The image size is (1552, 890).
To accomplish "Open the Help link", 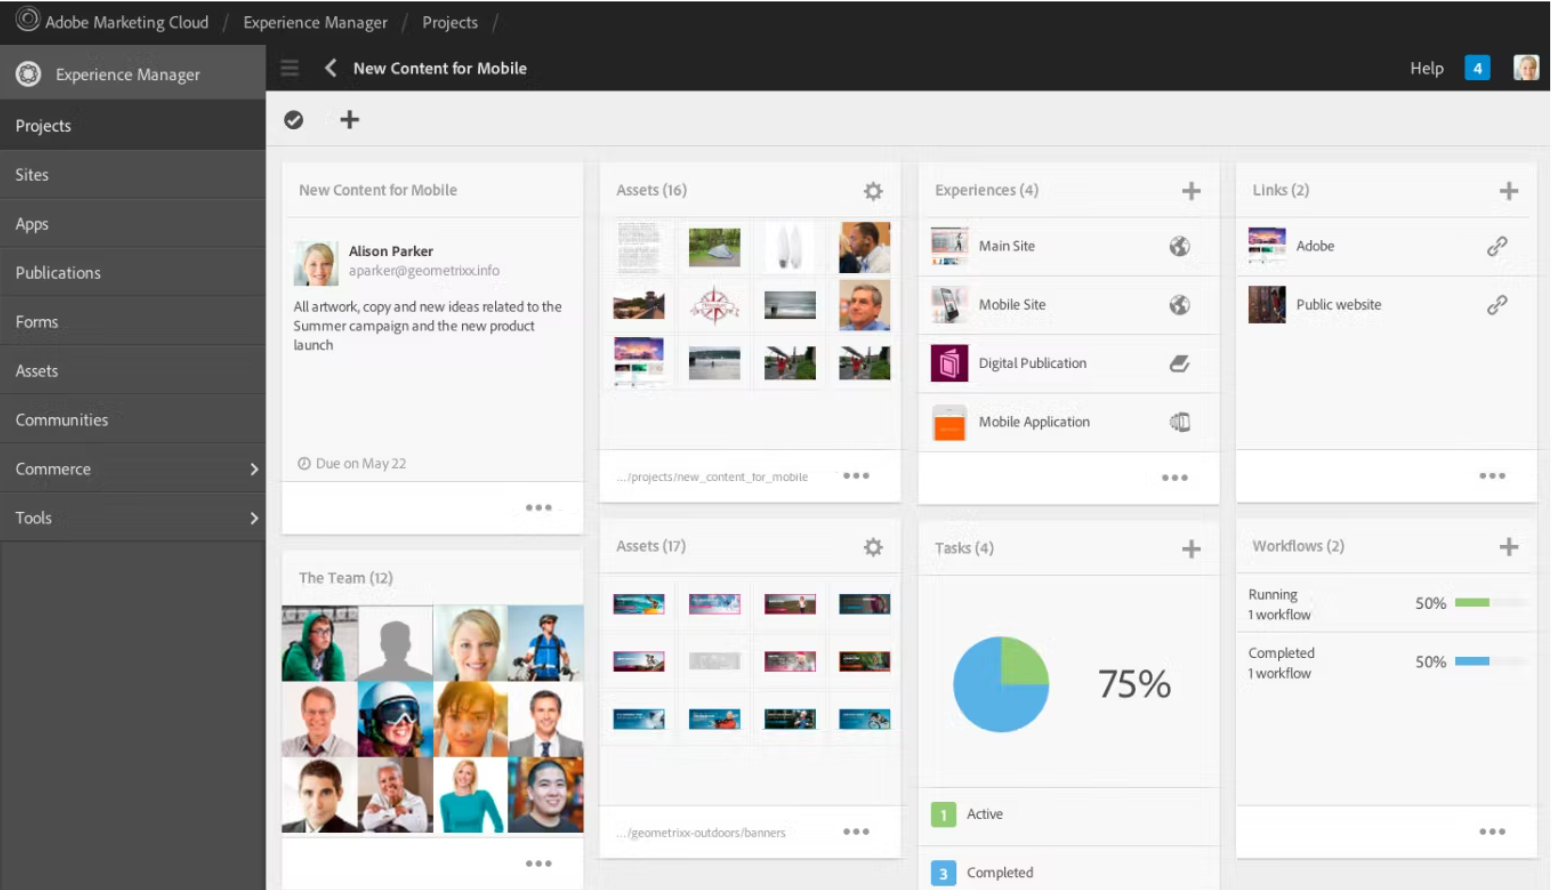I will [1426, 68].
